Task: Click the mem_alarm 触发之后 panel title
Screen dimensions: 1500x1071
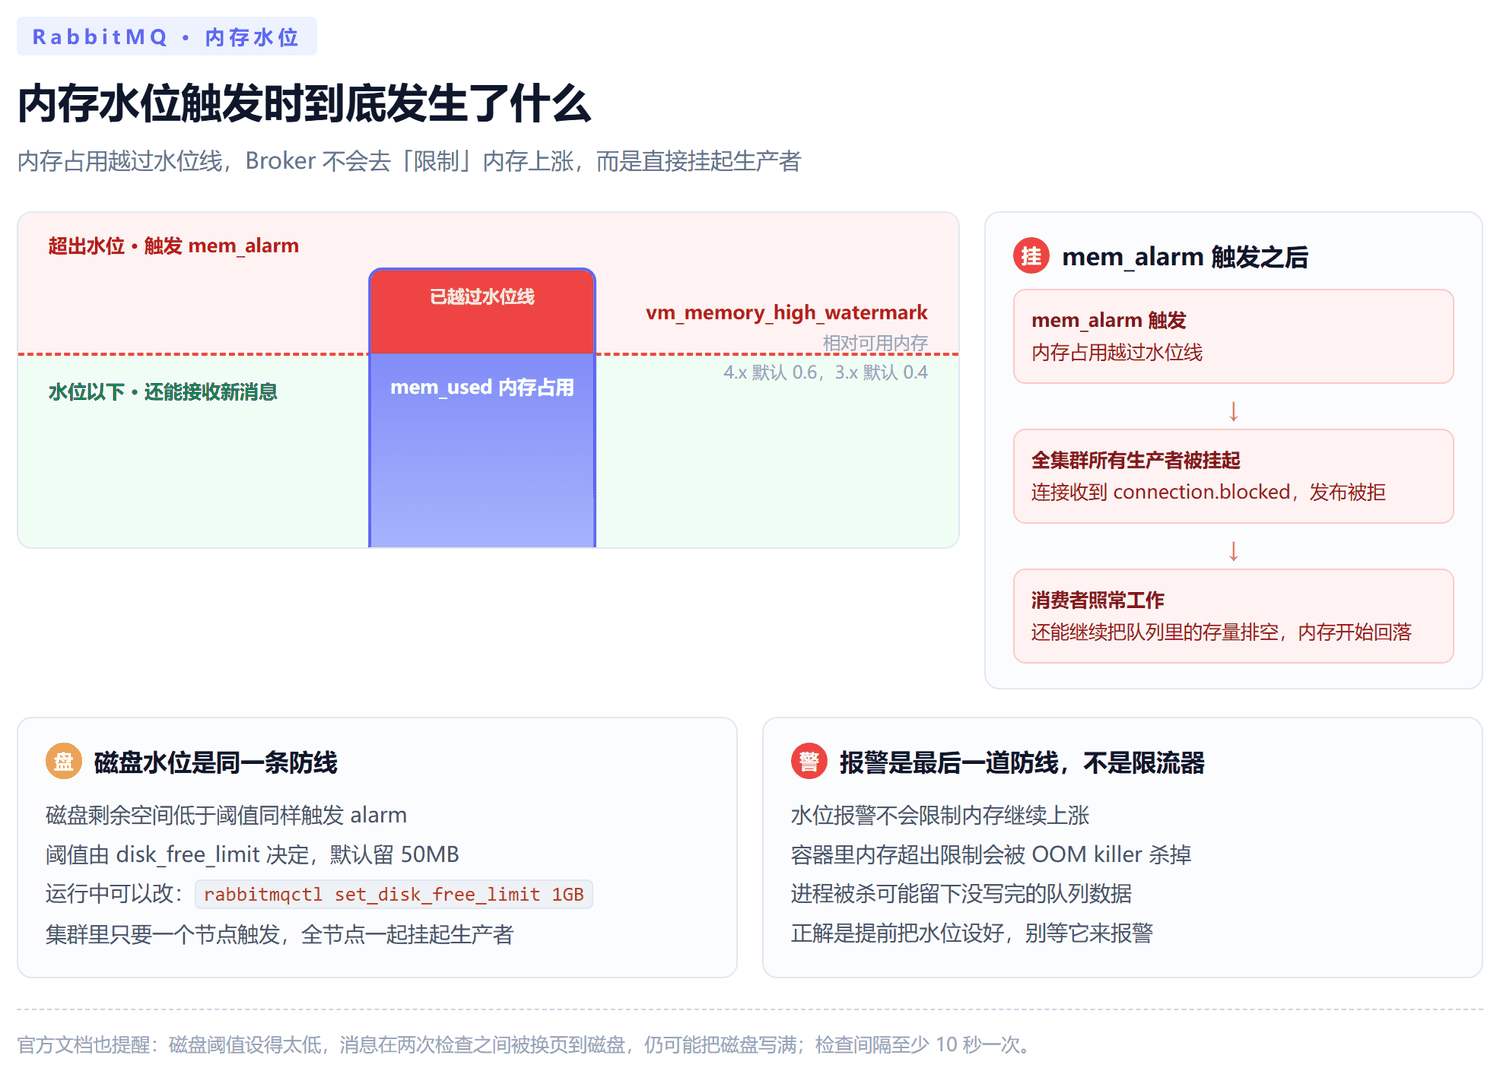Action: (1185, 257)
